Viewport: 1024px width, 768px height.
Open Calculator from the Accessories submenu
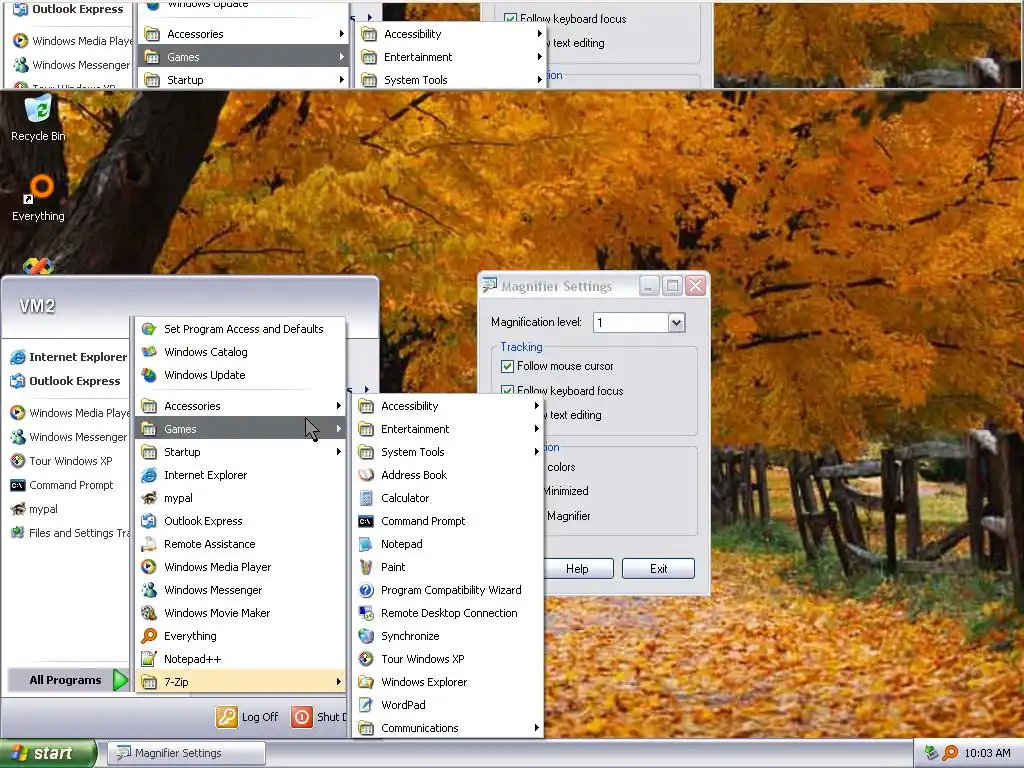pyautogui.click(x=448, y=498)
